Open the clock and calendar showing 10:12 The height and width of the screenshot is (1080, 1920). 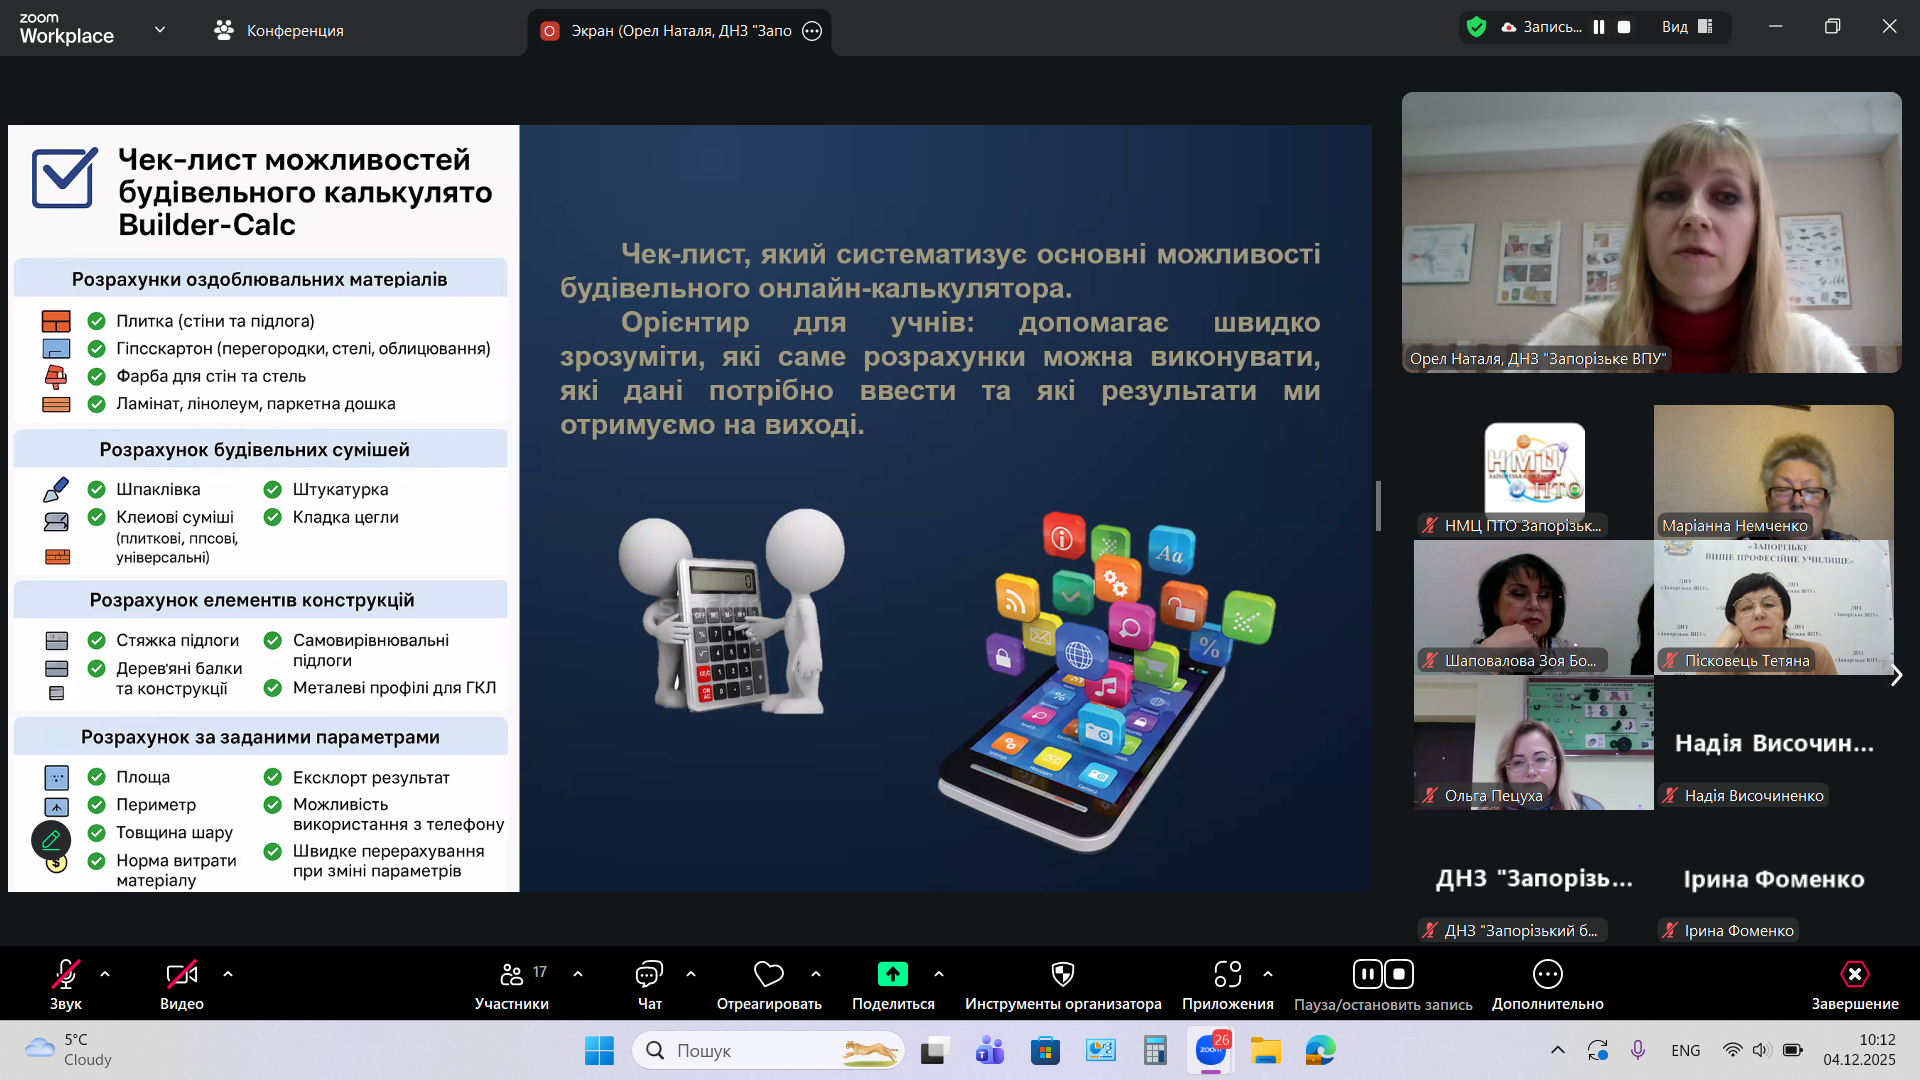click(1859, 1050)
